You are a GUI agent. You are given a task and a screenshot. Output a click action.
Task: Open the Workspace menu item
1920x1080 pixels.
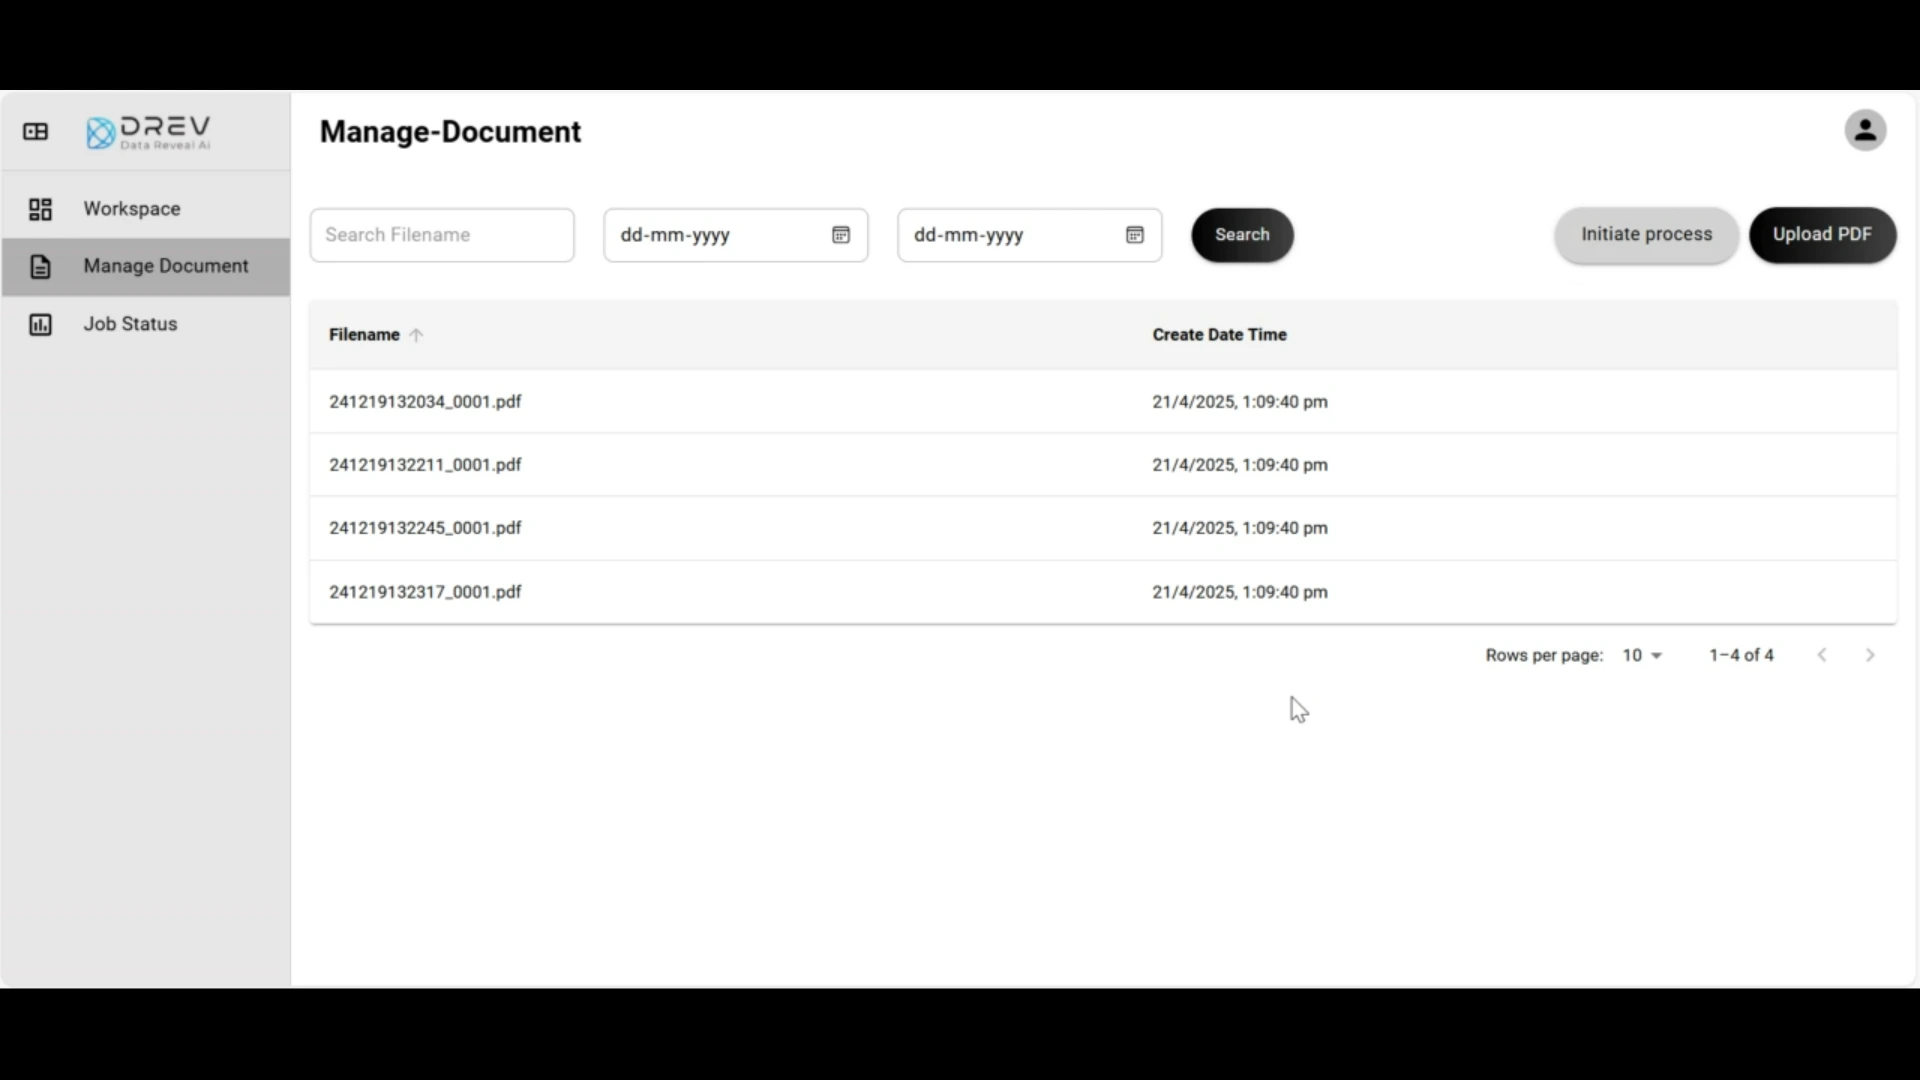click(132, 209)
